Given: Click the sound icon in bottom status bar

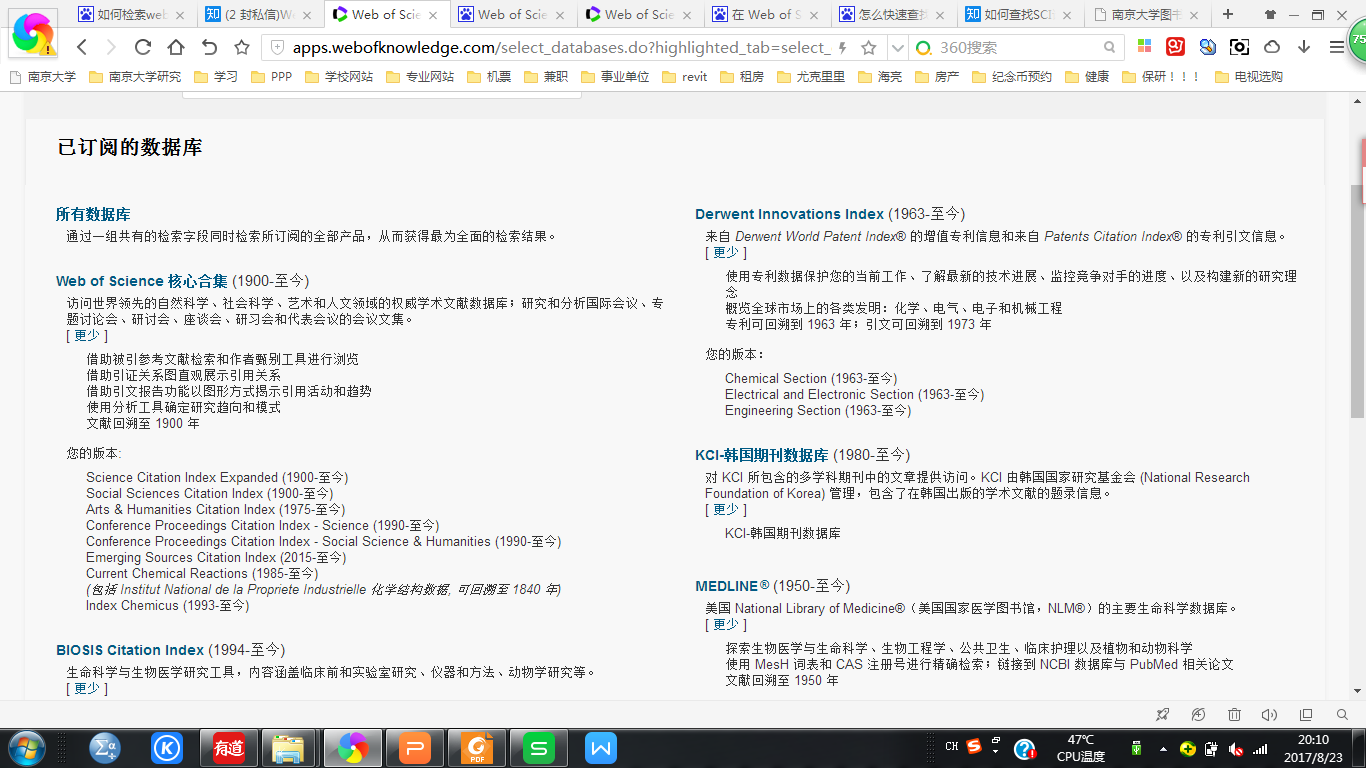Looking at the screenshot, I should [x=1270, y=714].
